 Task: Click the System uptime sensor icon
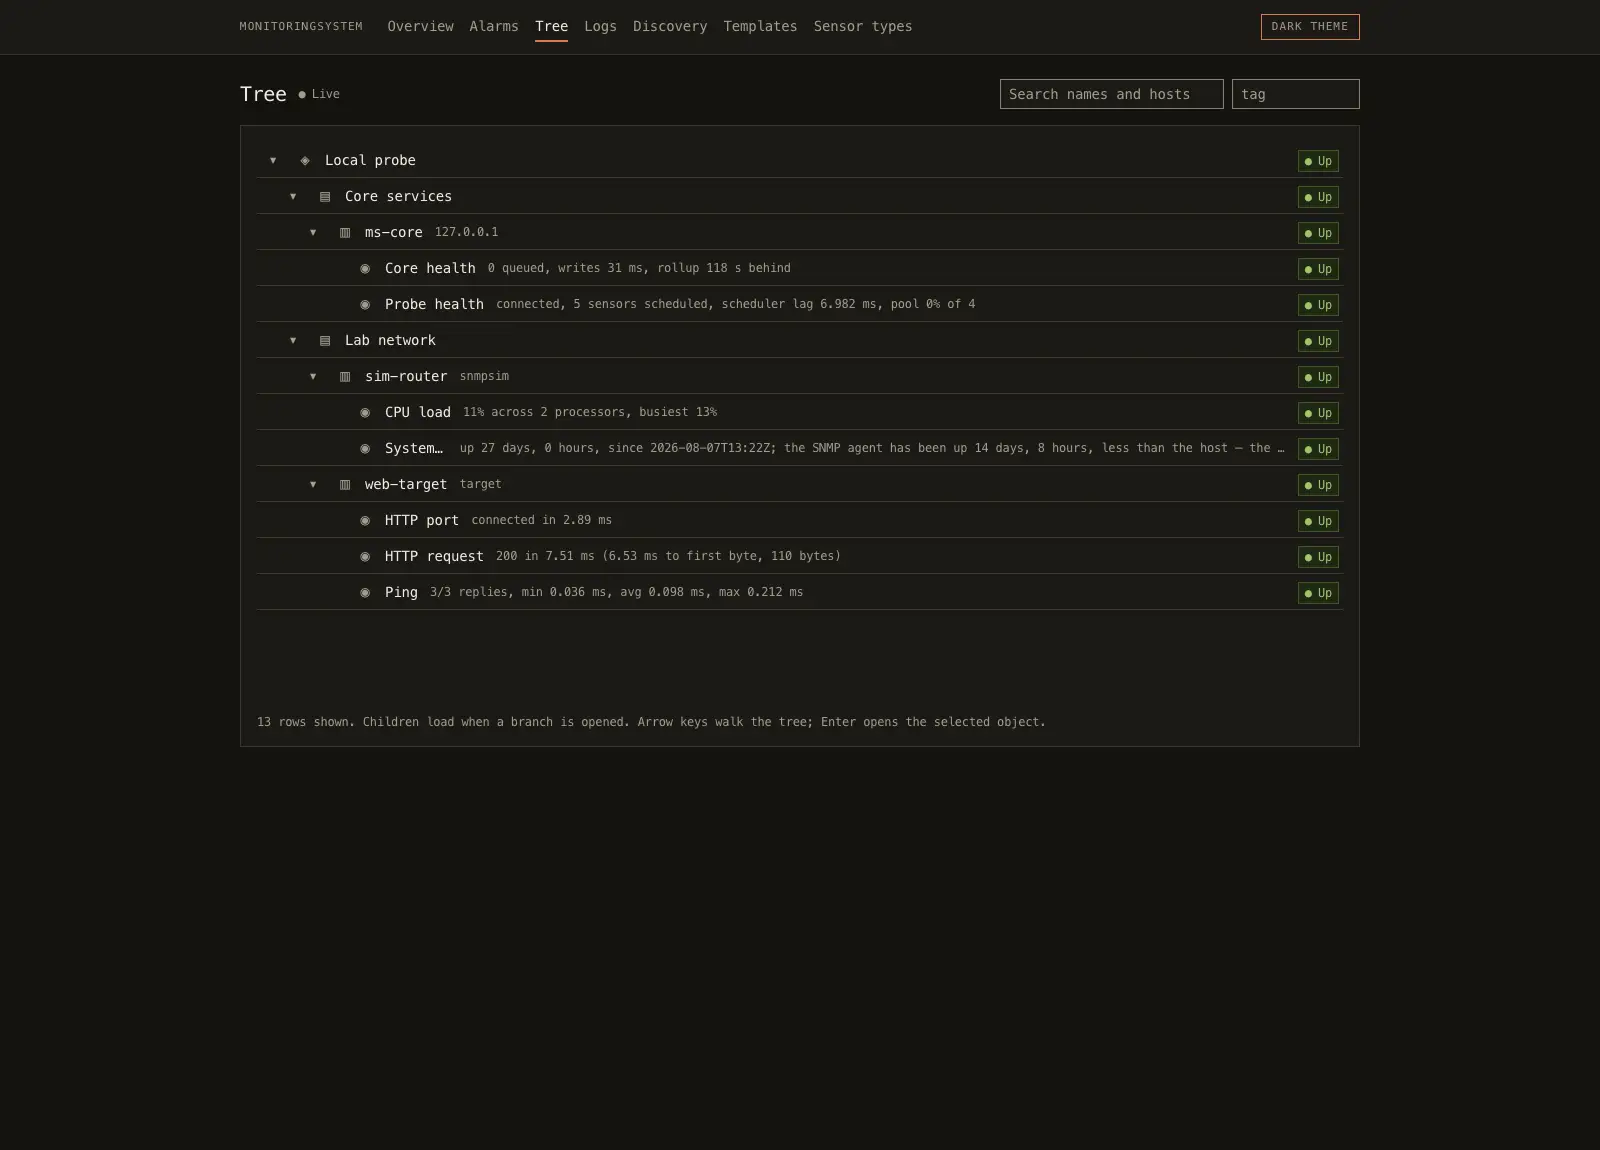point(365,449)
